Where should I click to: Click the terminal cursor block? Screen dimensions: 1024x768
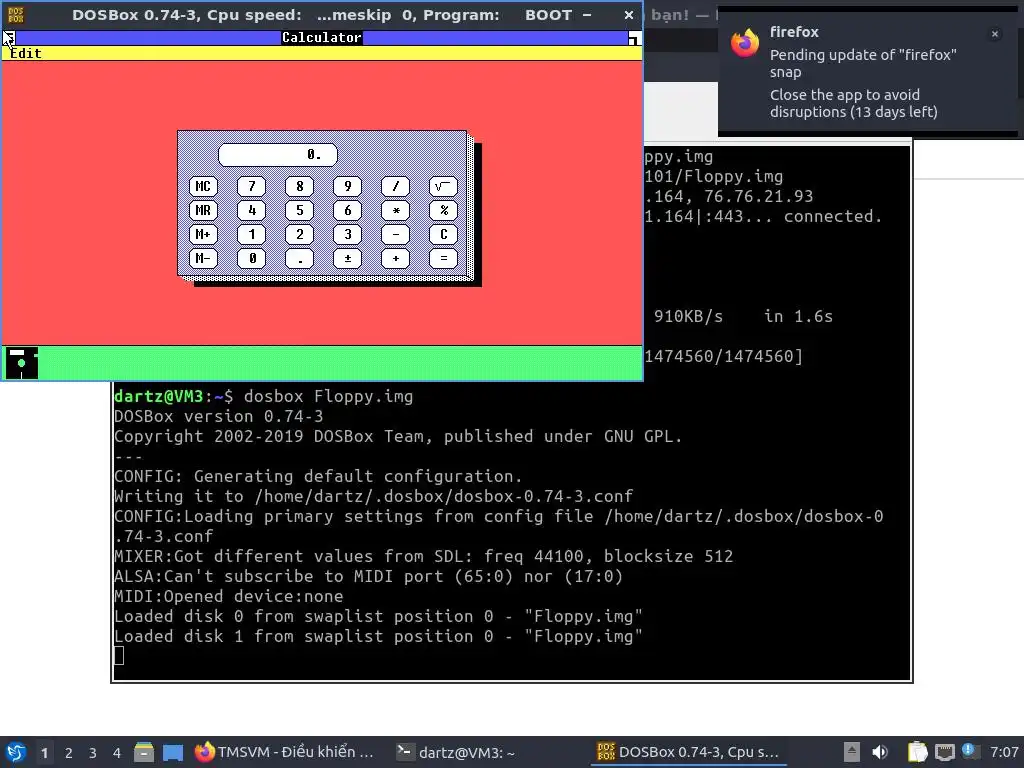pyautogui.click(x=119, y=656)
